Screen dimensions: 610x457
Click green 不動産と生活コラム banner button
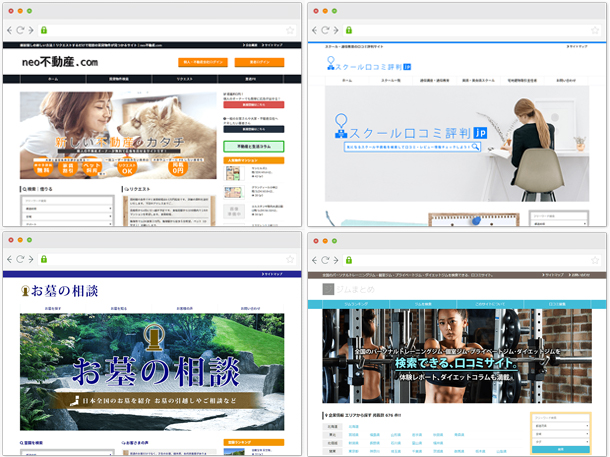(x=254, y=147)
